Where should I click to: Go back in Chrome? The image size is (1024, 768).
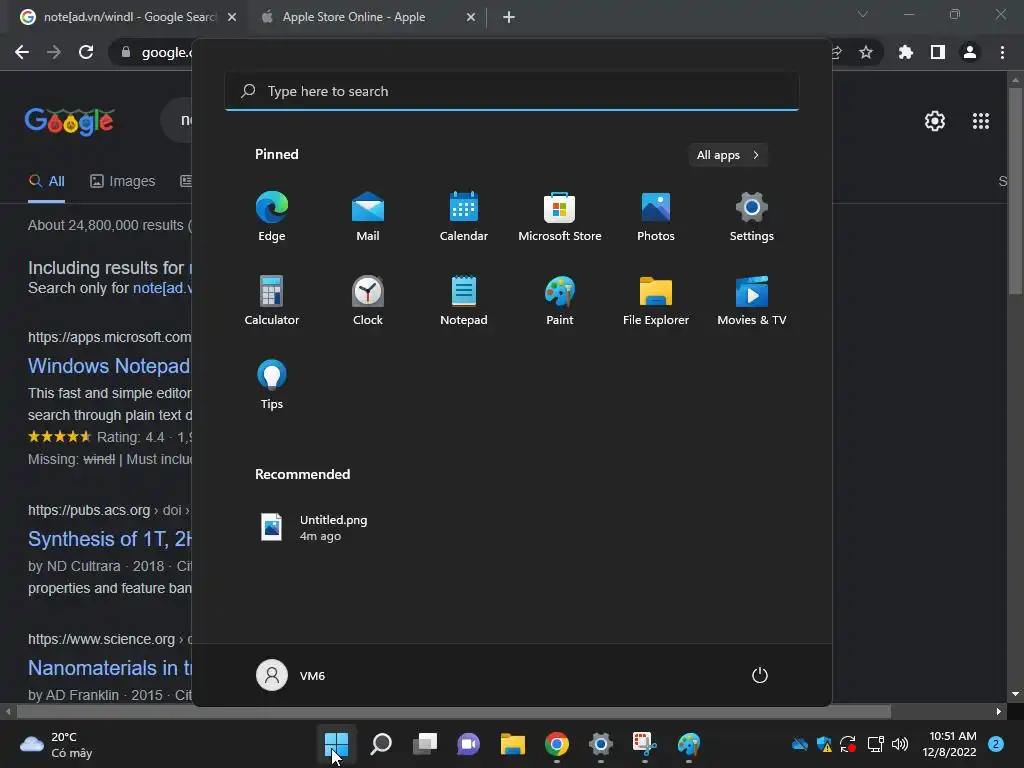coord(22,52)
